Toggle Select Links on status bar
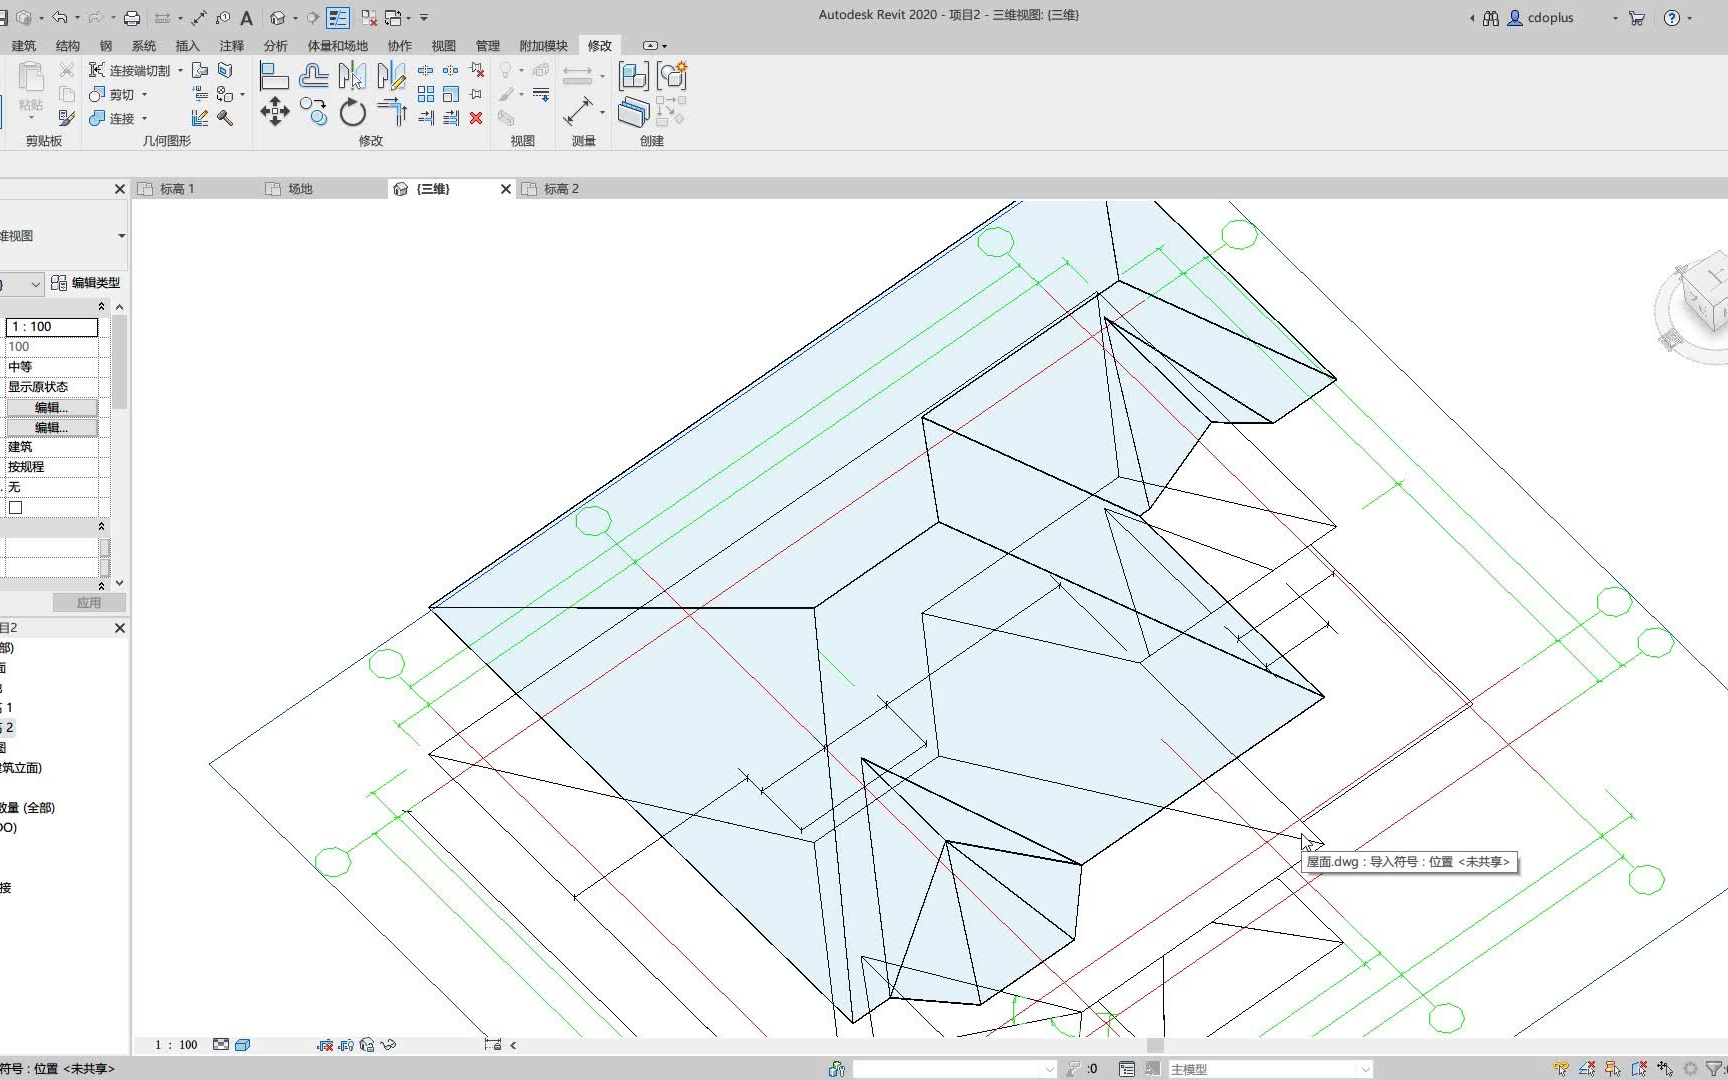Image resolution: width=1728 pixels, height=1080 pixels. tap(1562, 1069)
